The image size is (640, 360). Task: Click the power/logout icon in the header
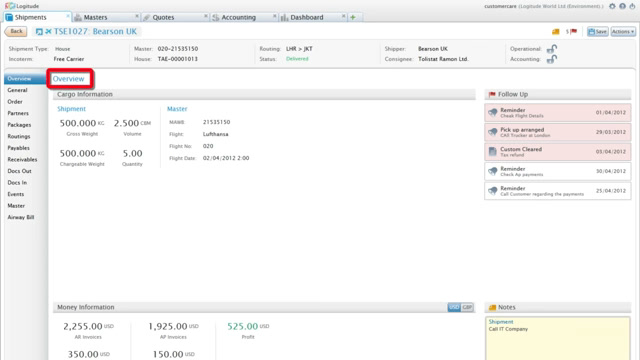[632, 6]
